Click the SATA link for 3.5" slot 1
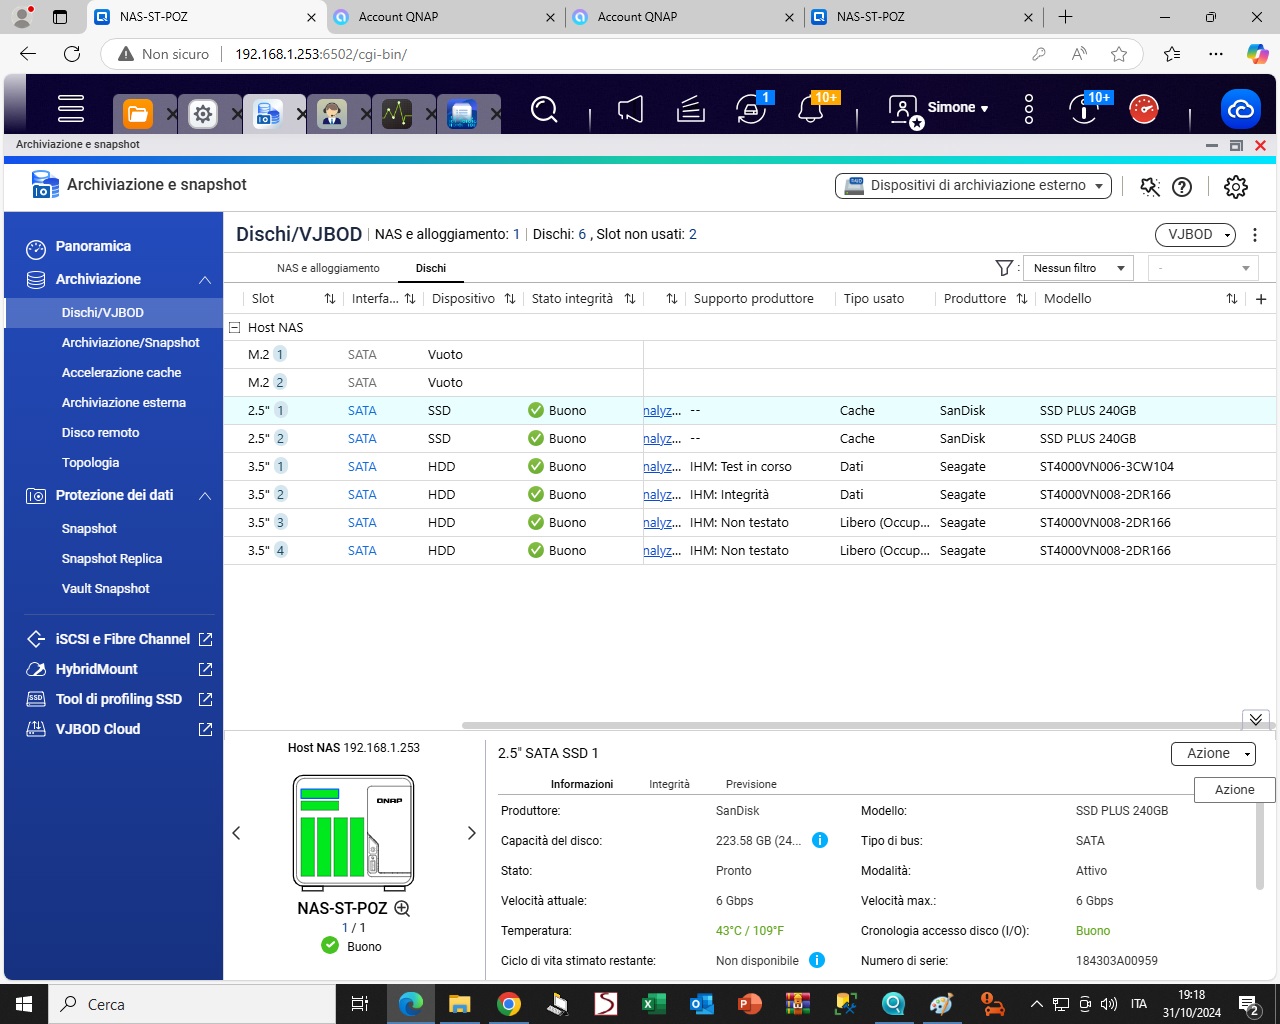Image resolution: width=1280 pixels, height=1024 pixels. pos(362,467)
